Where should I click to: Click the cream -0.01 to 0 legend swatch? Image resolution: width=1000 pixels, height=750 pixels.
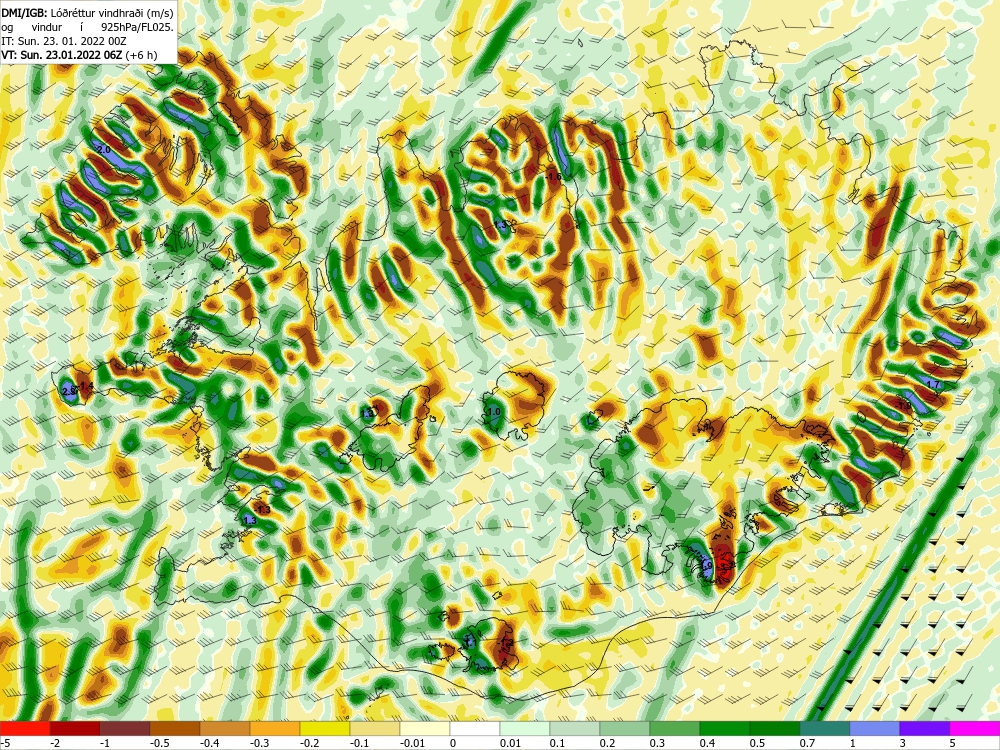coord(425,728)
